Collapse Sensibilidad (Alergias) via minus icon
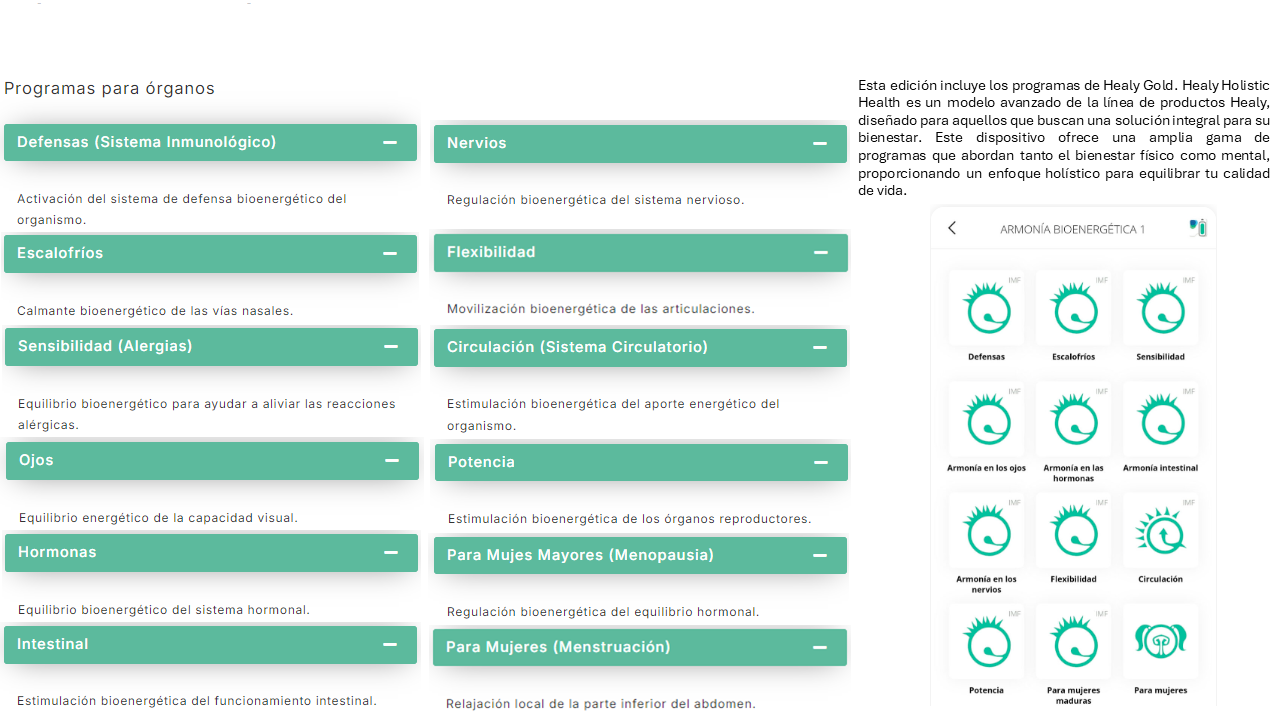This screenshot has height=720, width=1280. (391, 347)
